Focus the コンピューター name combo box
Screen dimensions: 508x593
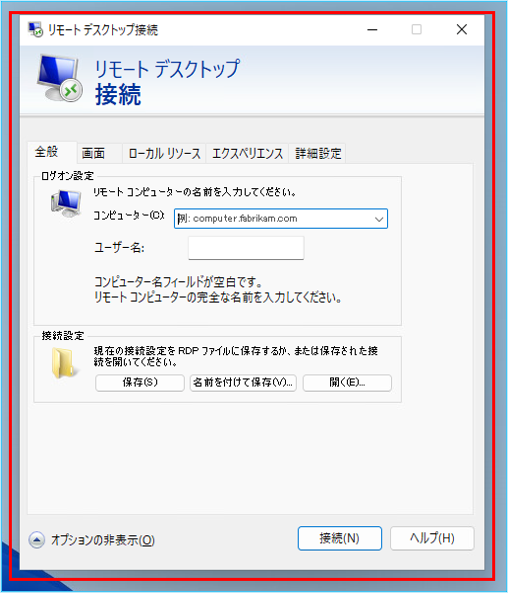pyautogui.click(x=281, y=219)
